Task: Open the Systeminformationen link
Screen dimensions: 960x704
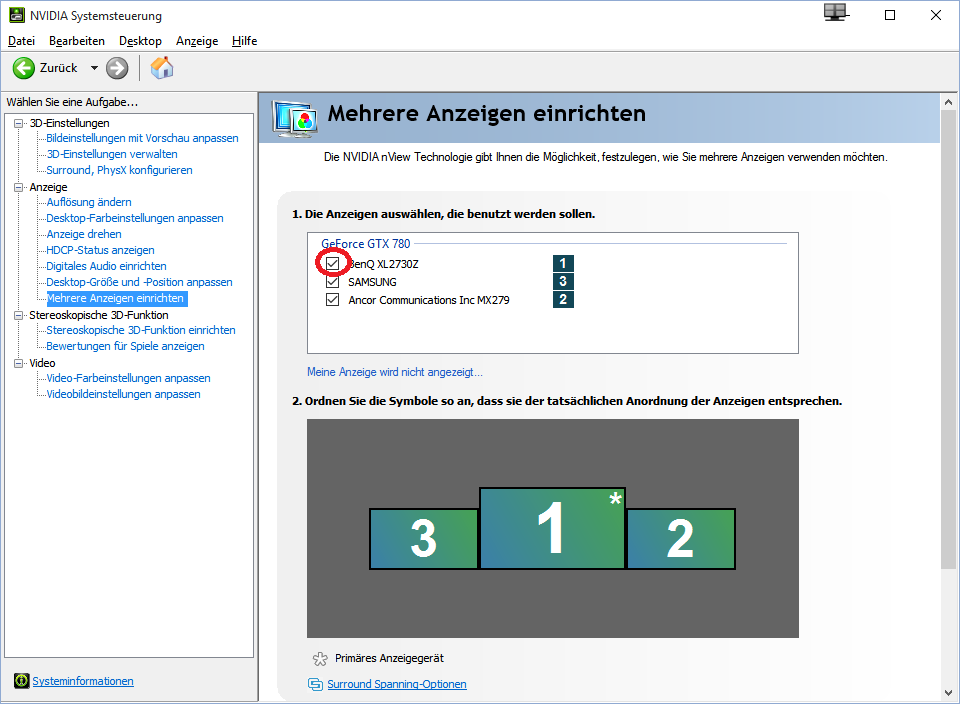Action: click(x=83, y=681)
